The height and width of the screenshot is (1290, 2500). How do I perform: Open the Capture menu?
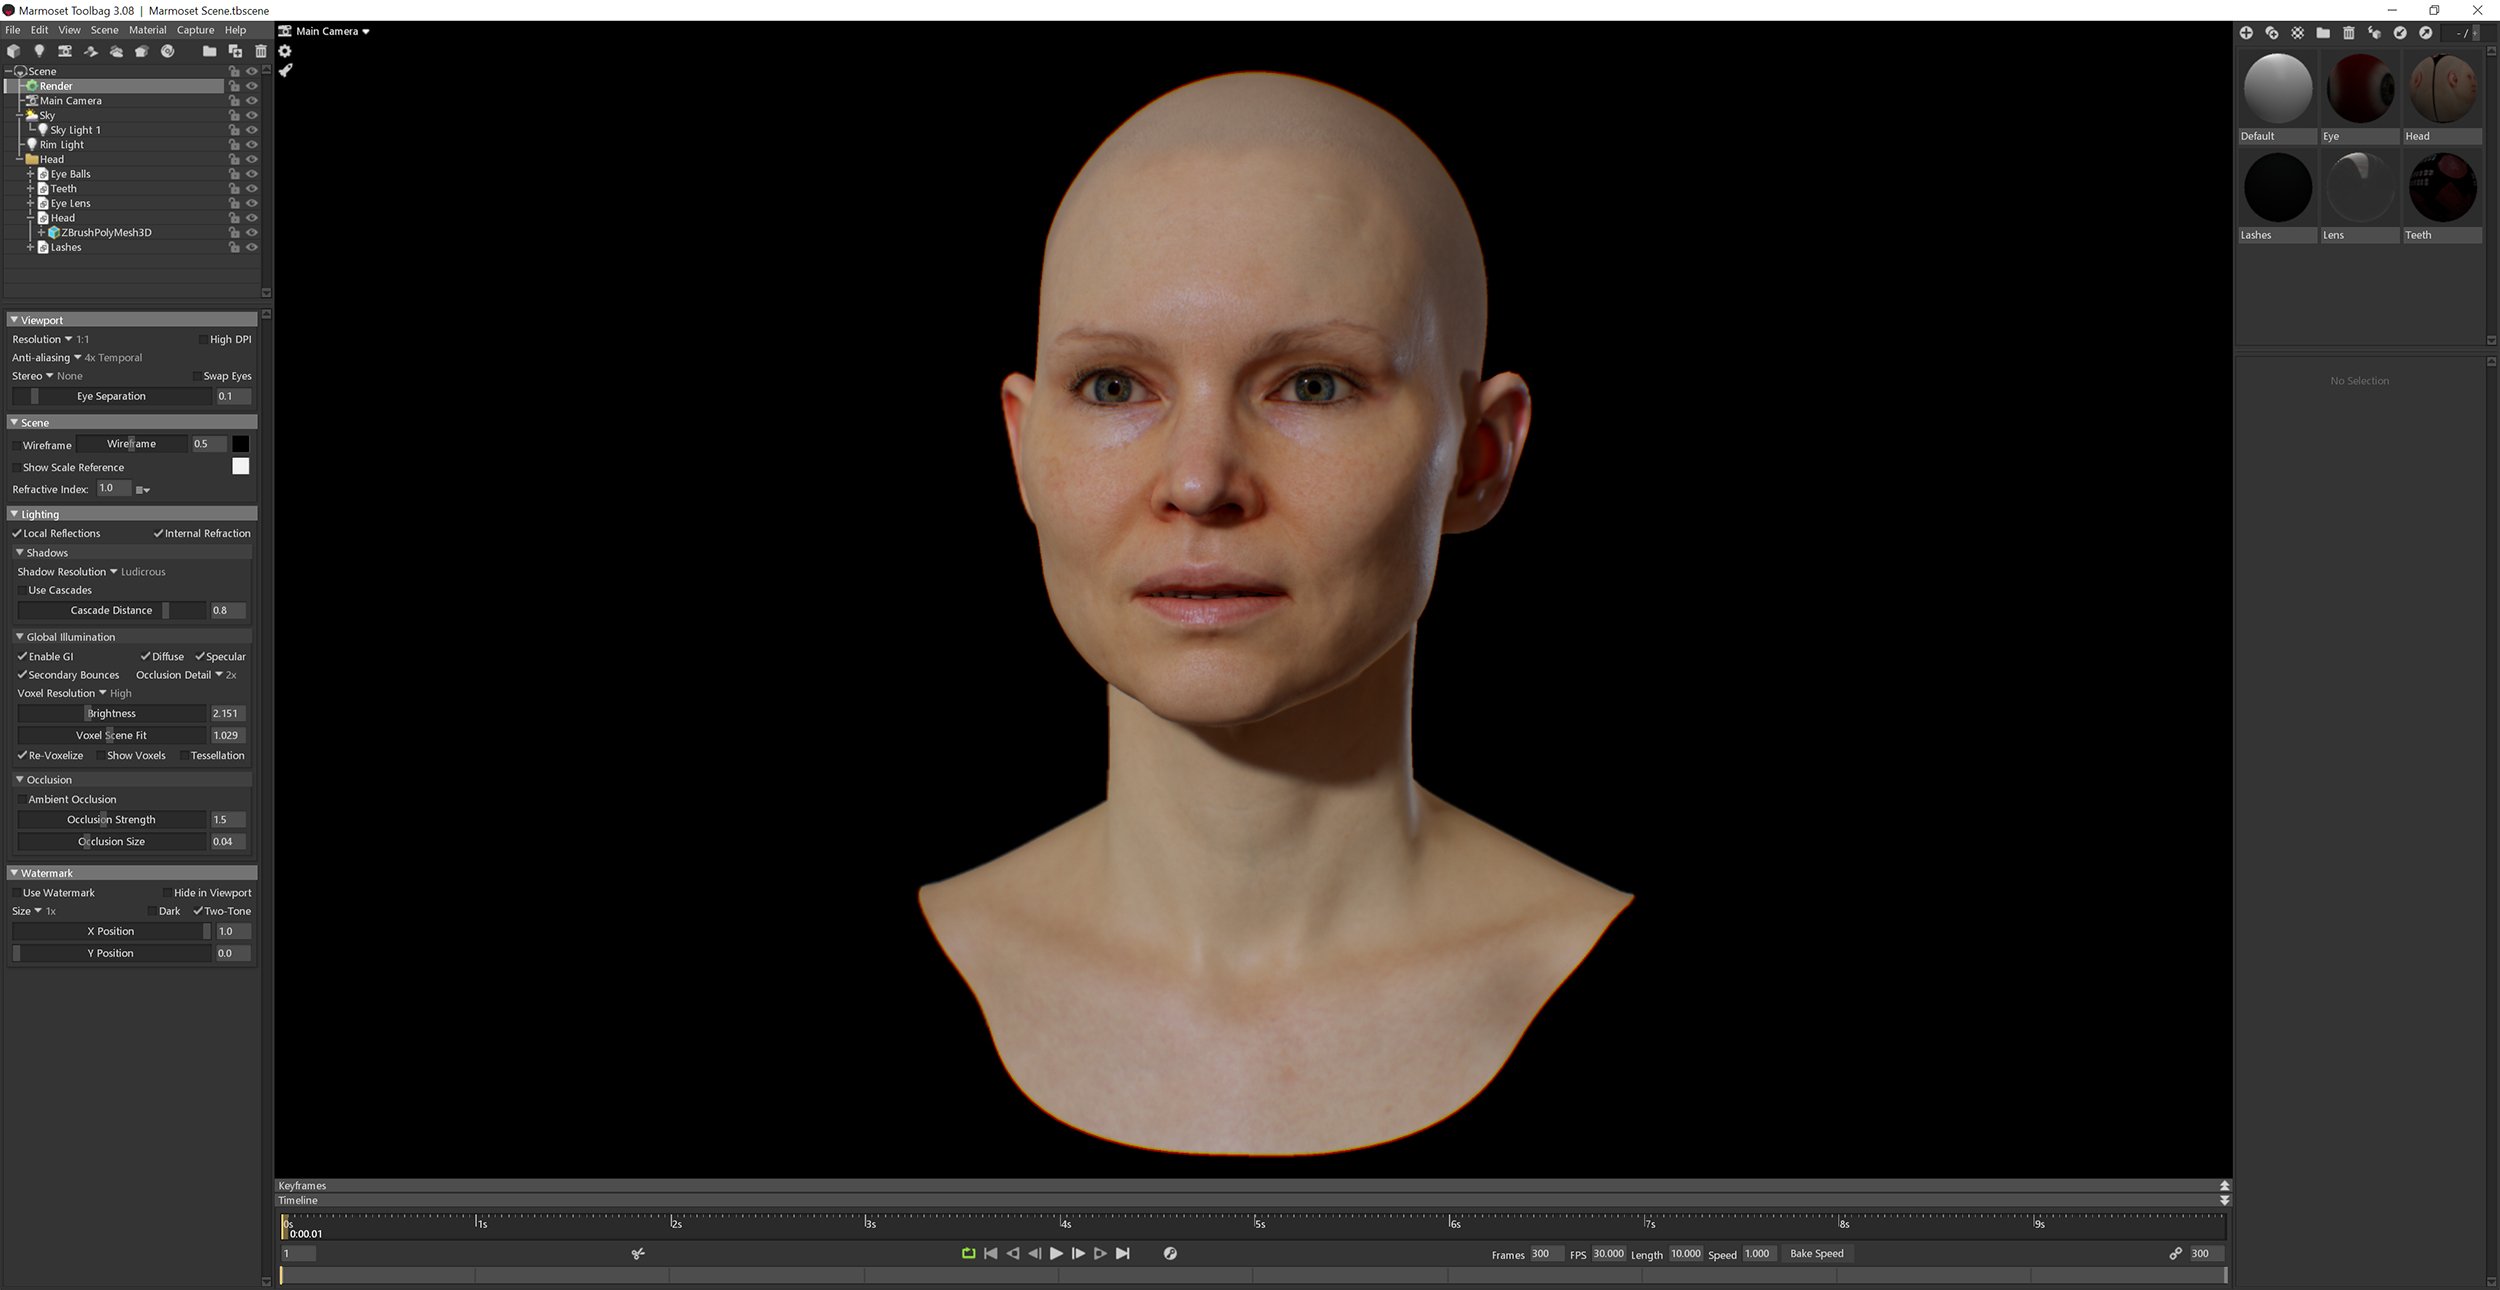[195, 30]
